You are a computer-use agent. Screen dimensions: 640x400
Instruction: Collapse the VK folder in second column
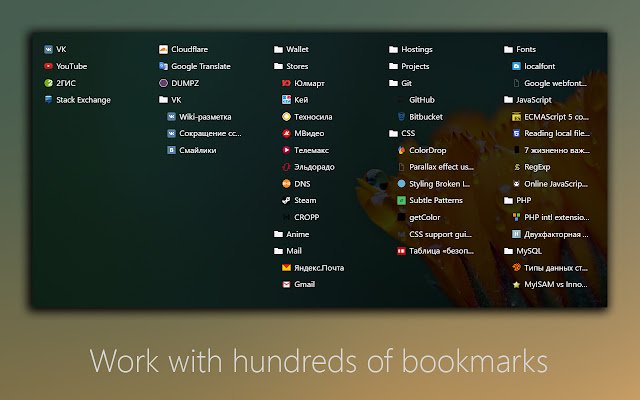170,100
